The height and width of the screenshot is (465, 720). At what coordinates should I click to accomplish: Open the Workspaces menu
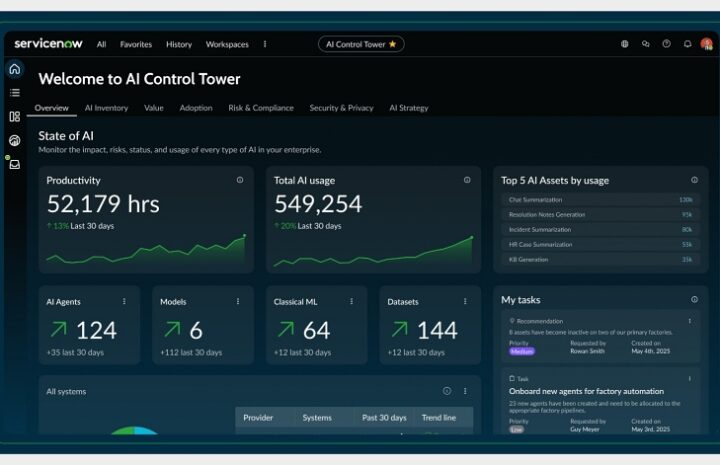227,44
